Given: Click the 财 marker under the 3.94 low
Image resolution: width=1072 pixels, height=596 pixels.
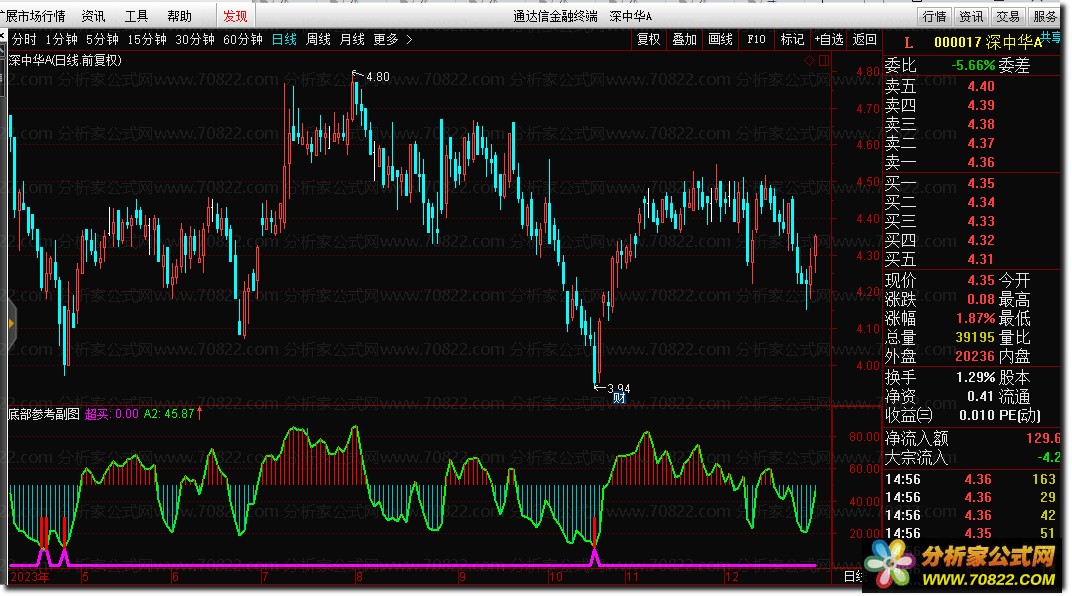Looking at the screenshot, I should (619, 398).
